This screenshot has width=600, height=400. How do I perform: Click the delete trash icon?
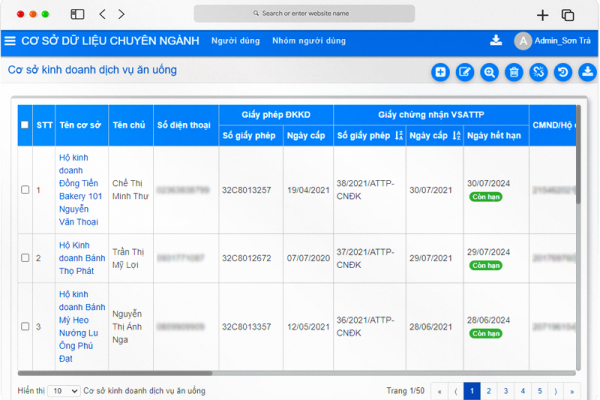point(514,72)
